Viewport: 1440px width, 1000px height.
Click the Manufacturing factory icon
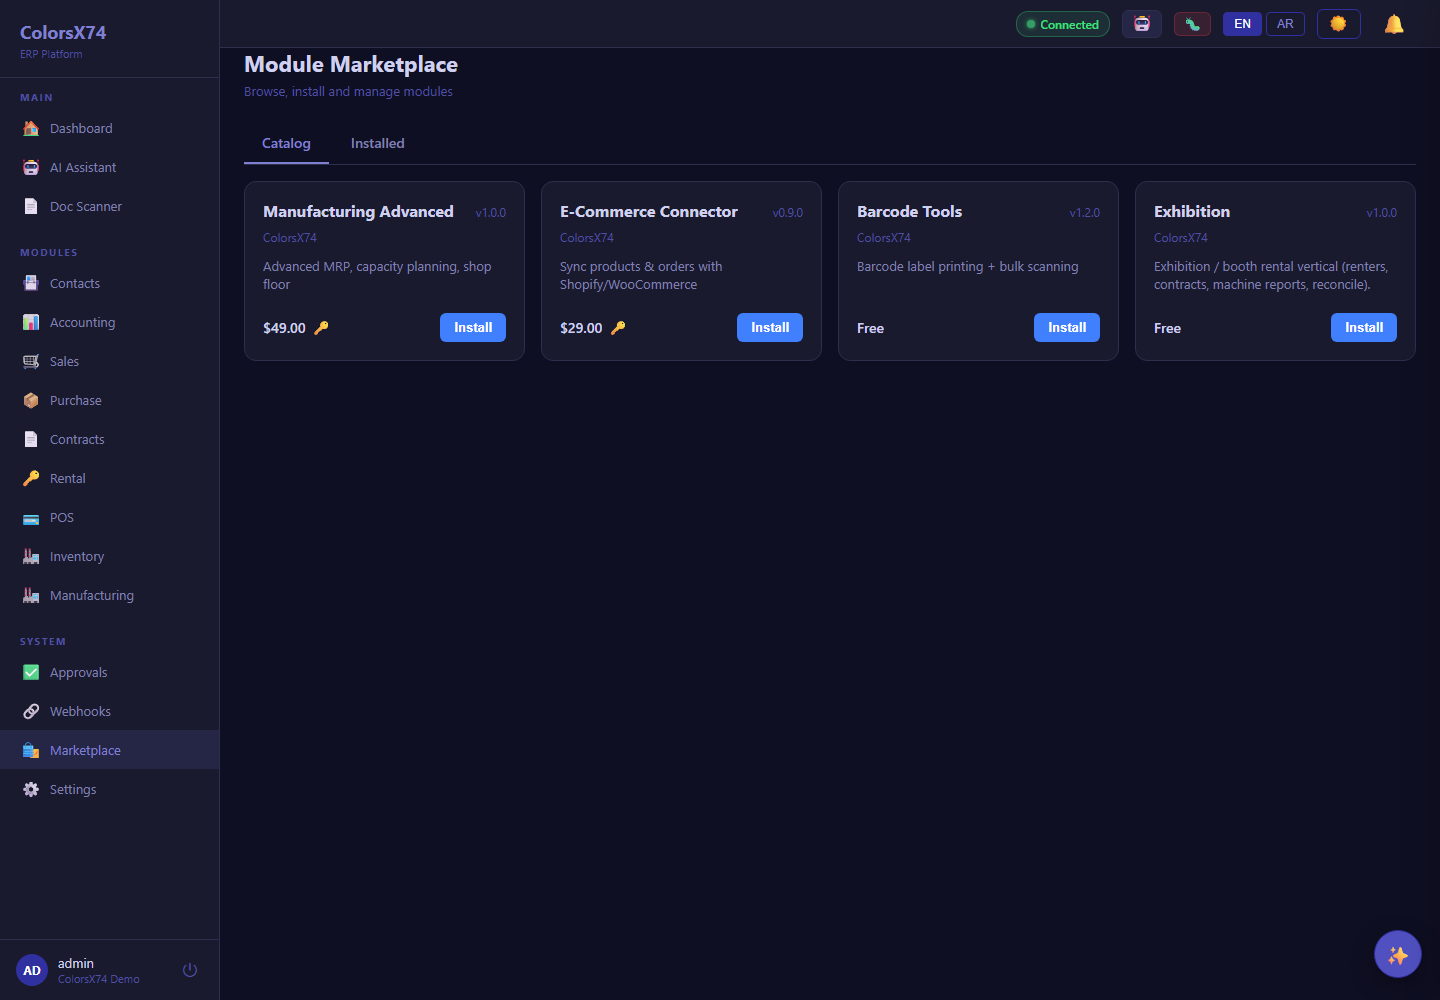click(31, 596)
